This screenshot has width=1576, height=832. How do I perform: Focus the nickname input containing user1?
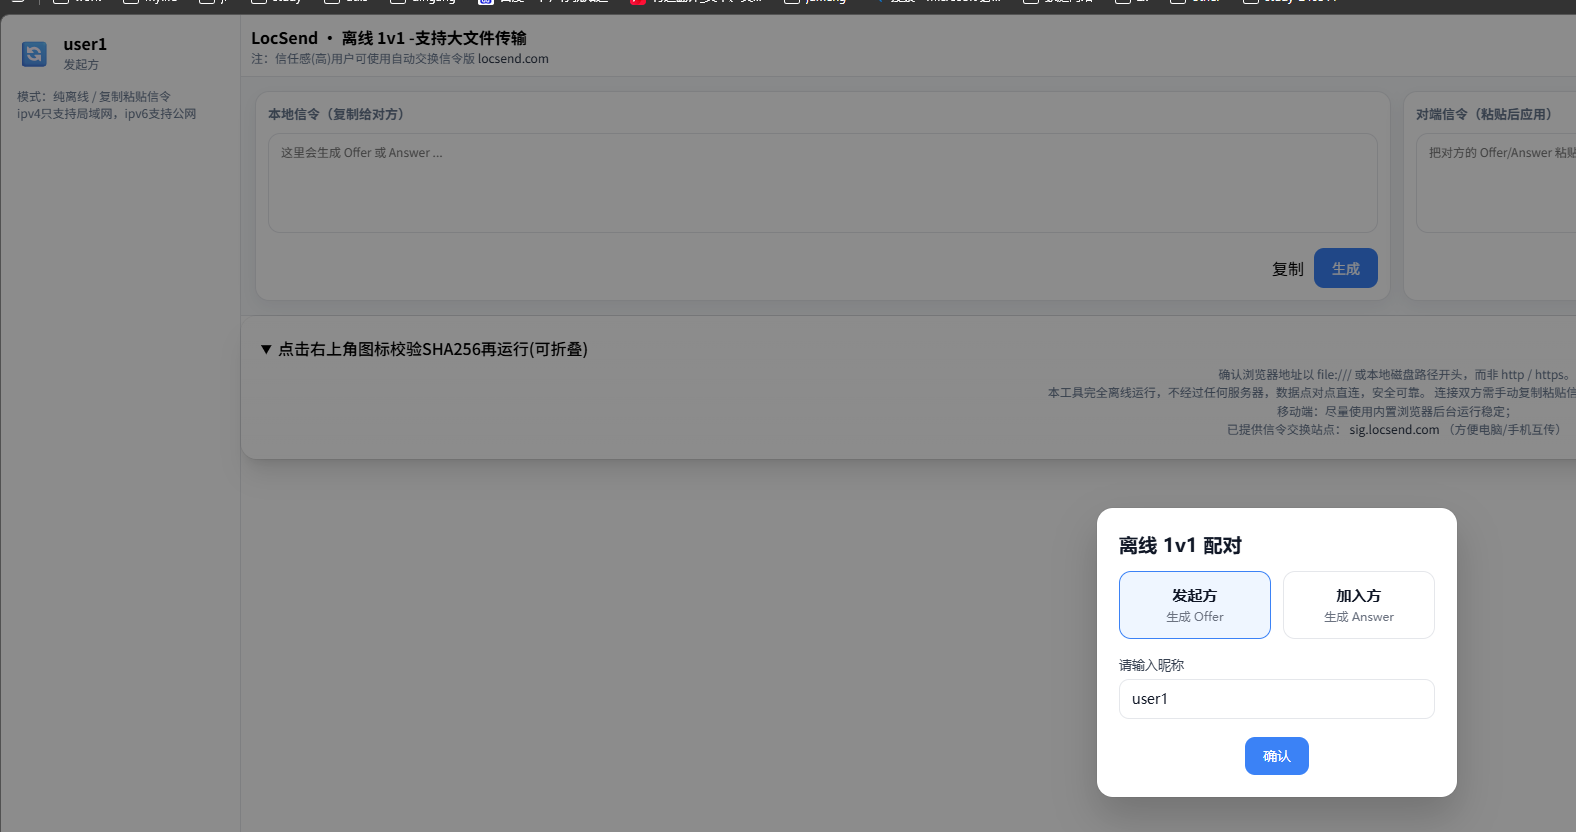[1276, 699]
